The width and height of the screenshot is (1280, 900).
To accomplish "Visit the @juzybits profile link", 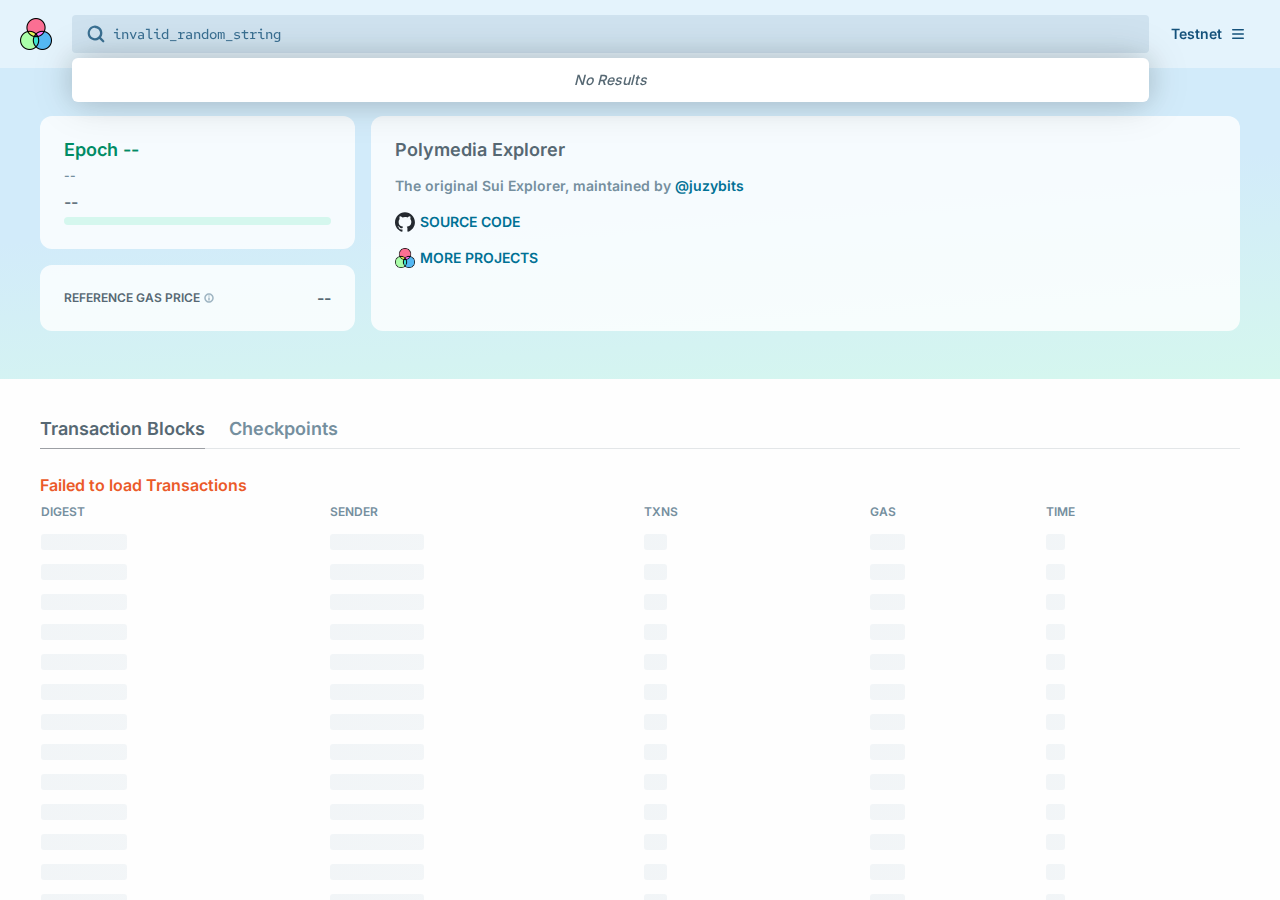I will [x=709, y=186].
